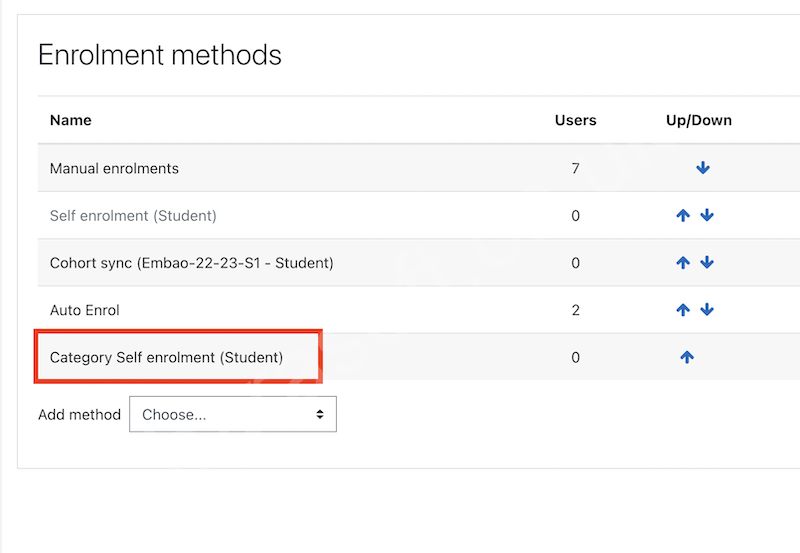The width and height of the screenshot is (800, 553).
Task: Click the Users column header
Action: pyautogui.click(x=576, y=120)
